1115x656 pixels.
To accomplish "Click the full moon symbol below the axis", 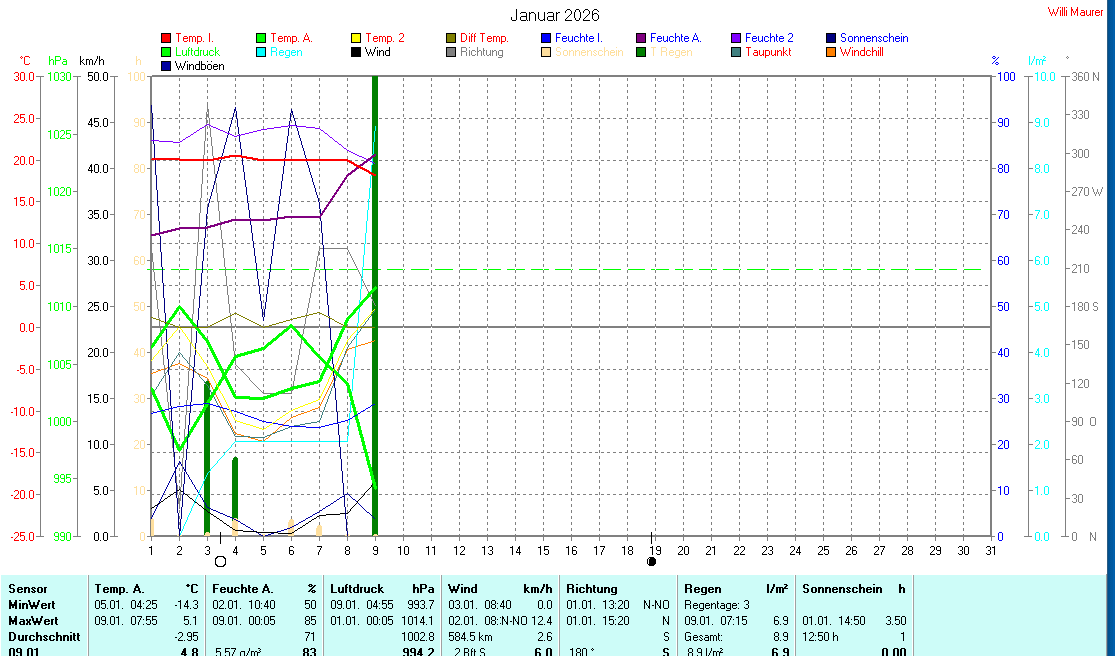I will coord(221,561).
